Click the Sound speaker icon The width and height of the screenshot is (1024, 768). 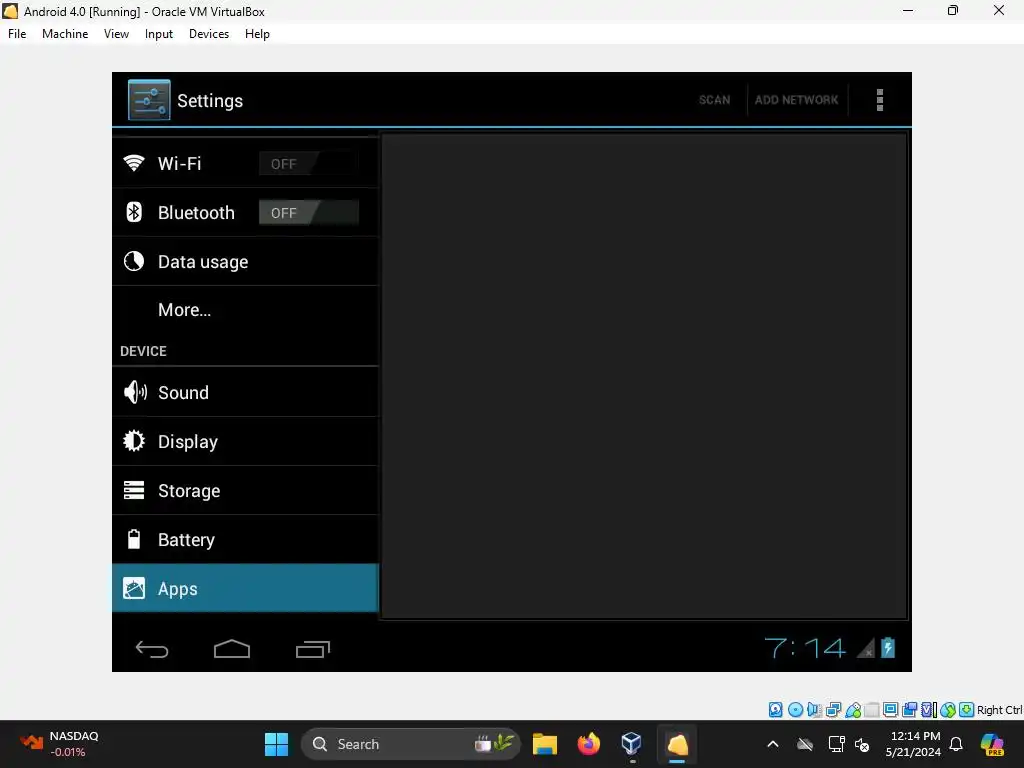click(135, 392)
